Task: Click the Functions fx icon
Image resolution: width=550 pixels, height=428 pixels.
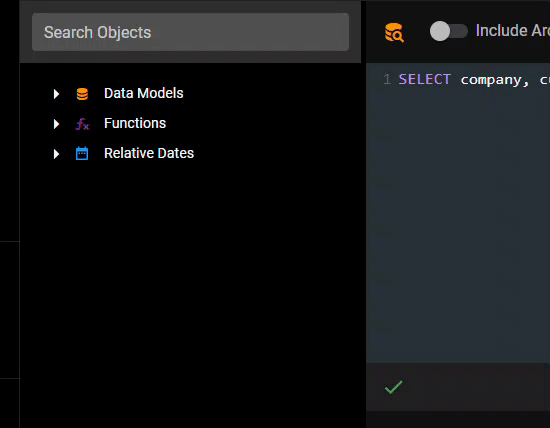Action: 82,124
